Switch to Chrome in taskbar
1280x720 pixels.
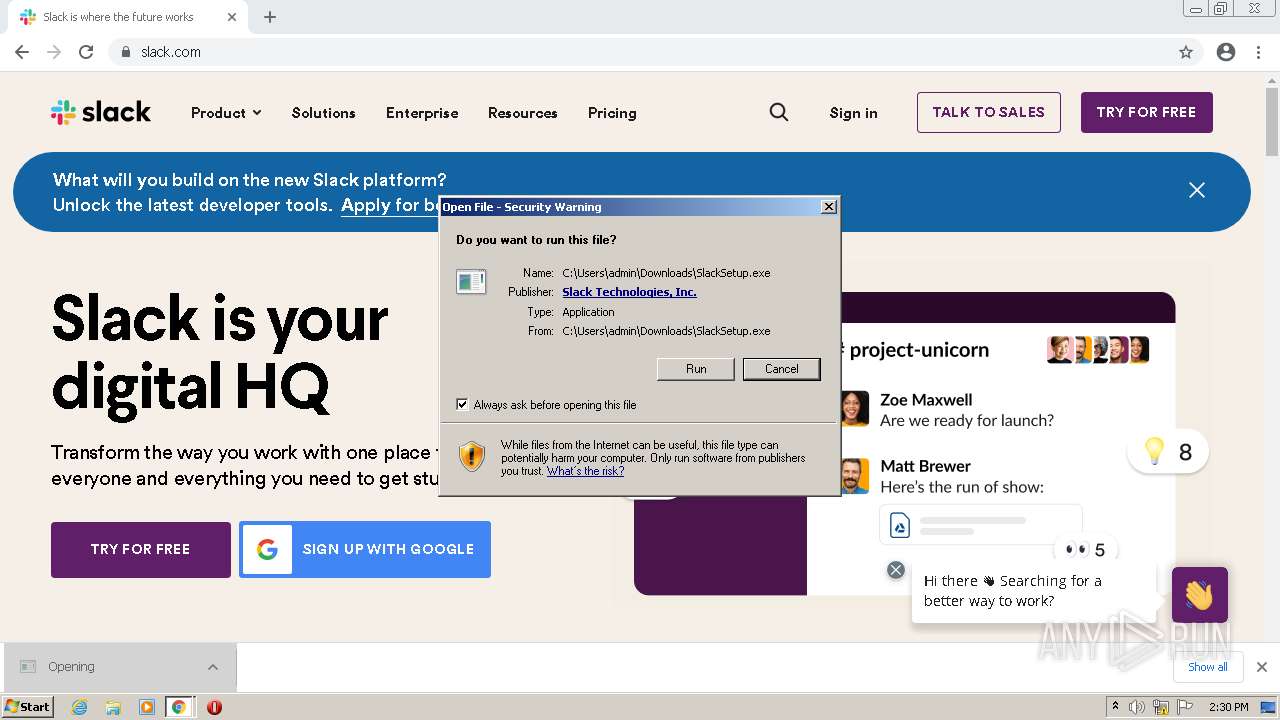pyautogui.click(x=179, y=707)
